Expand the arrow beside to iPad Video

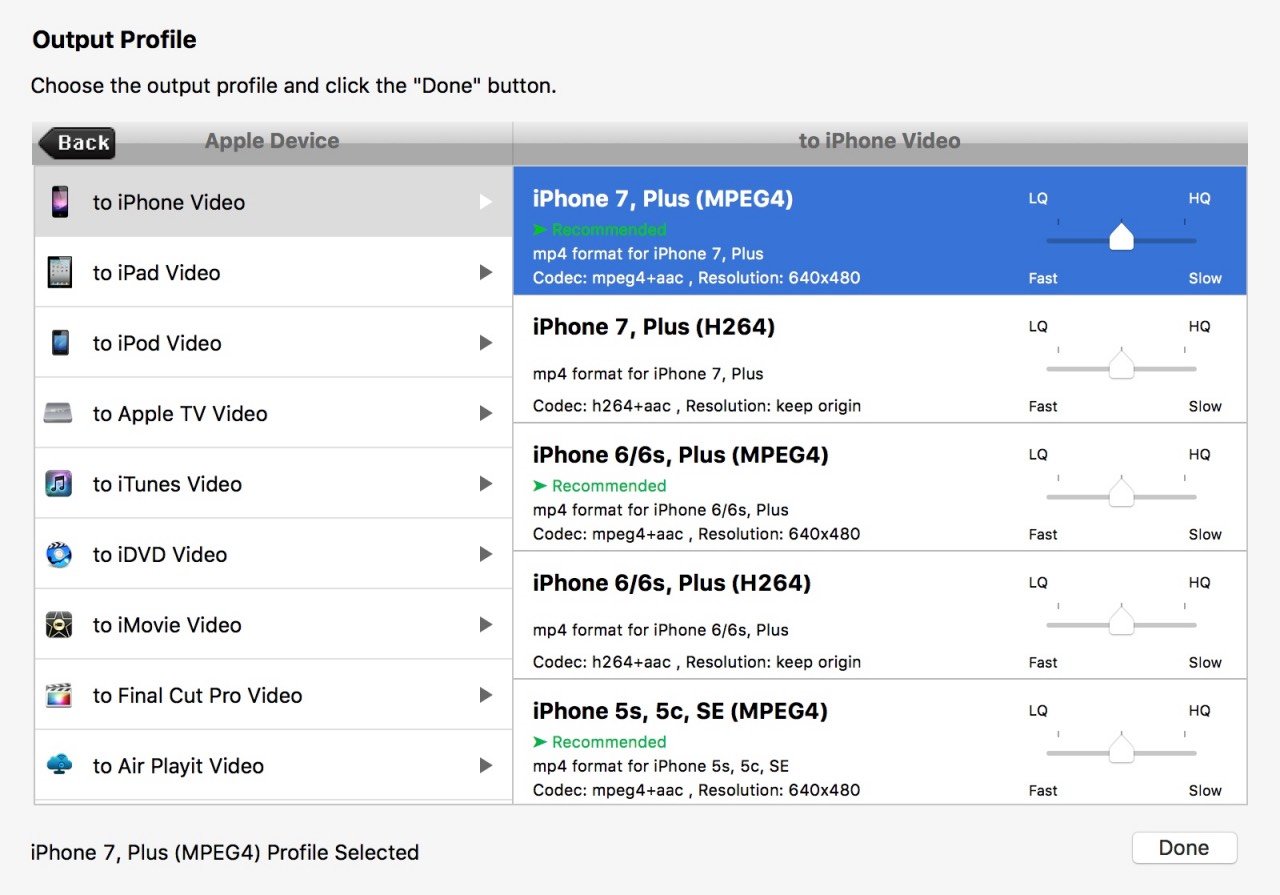pos(486,272)
